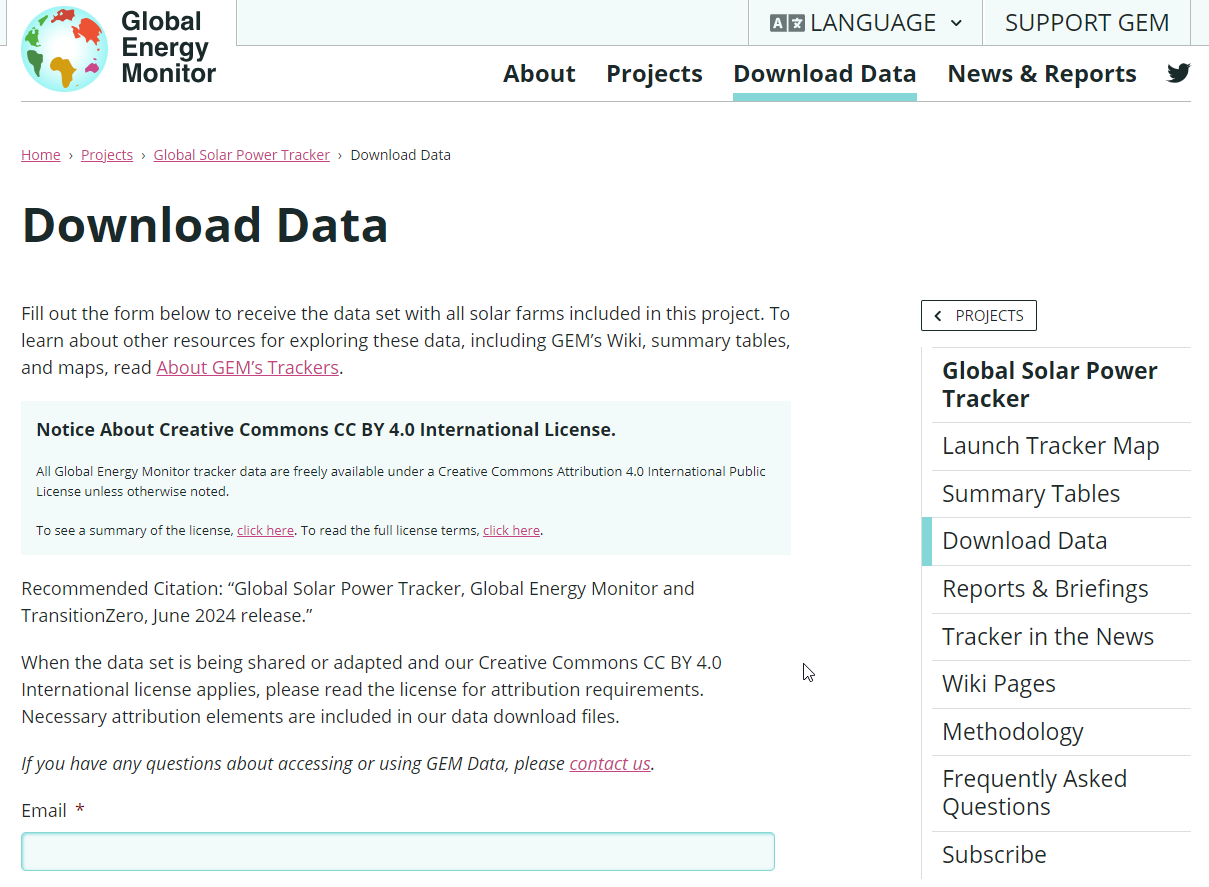This screenshot has height=887, width=1209.
Task: Click the contact us link
Action: (610, 764)
